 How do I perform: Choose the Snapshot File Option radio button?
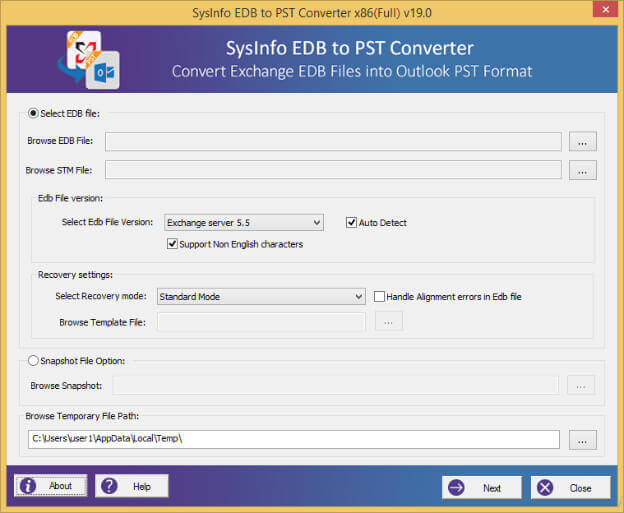point(34,361)
